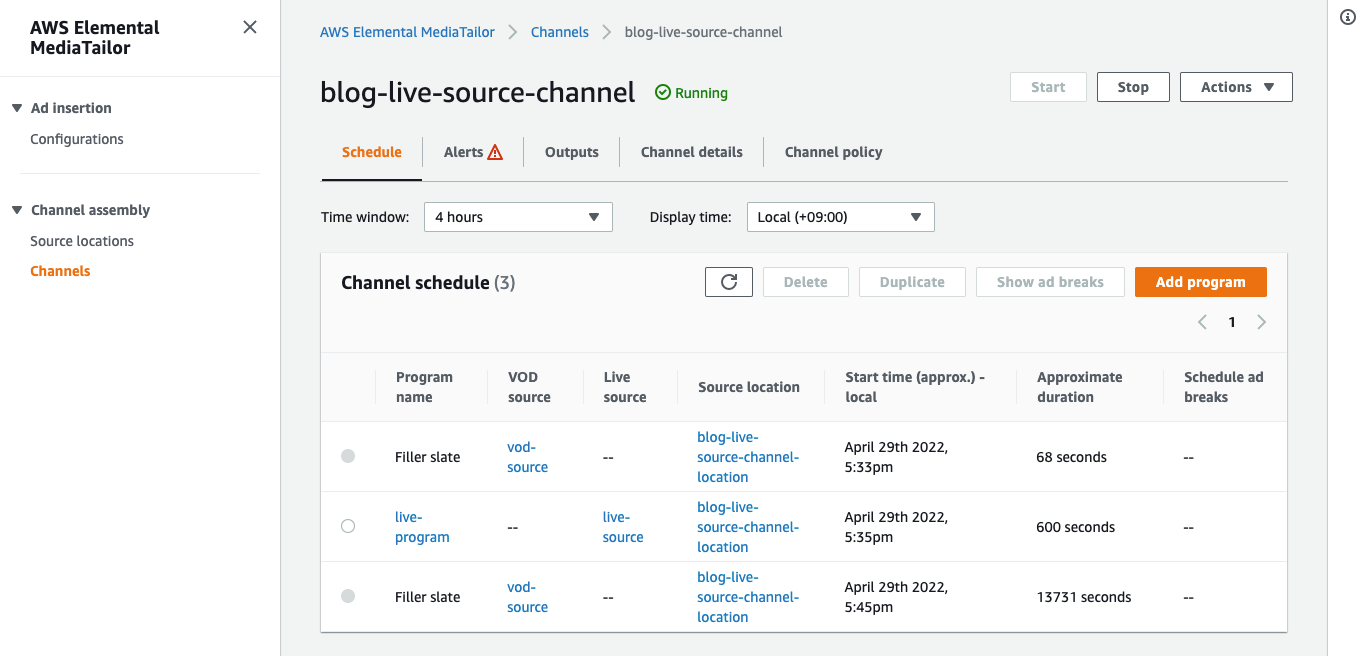Click the Schedule ad breaks column header
1368x656 pixels.
pos(1224,387)
